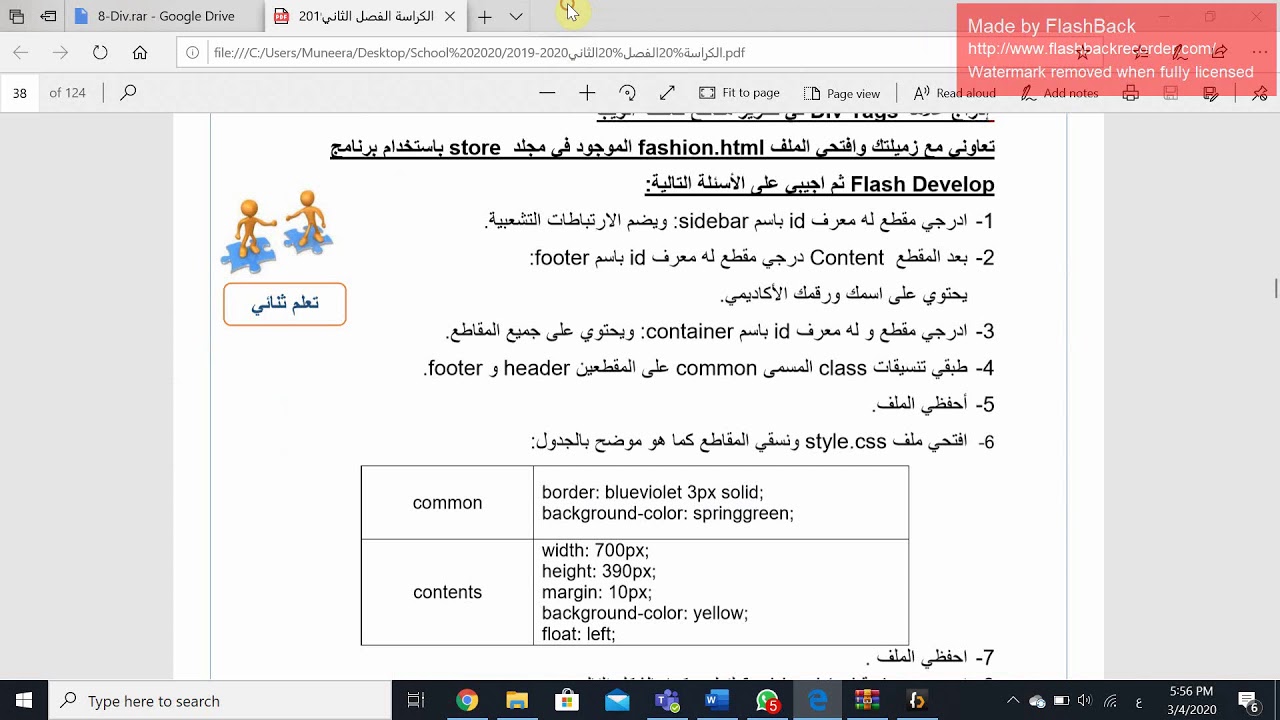Click the 'تعلم ثنائي' rounded label box

(x=285, y=304)
